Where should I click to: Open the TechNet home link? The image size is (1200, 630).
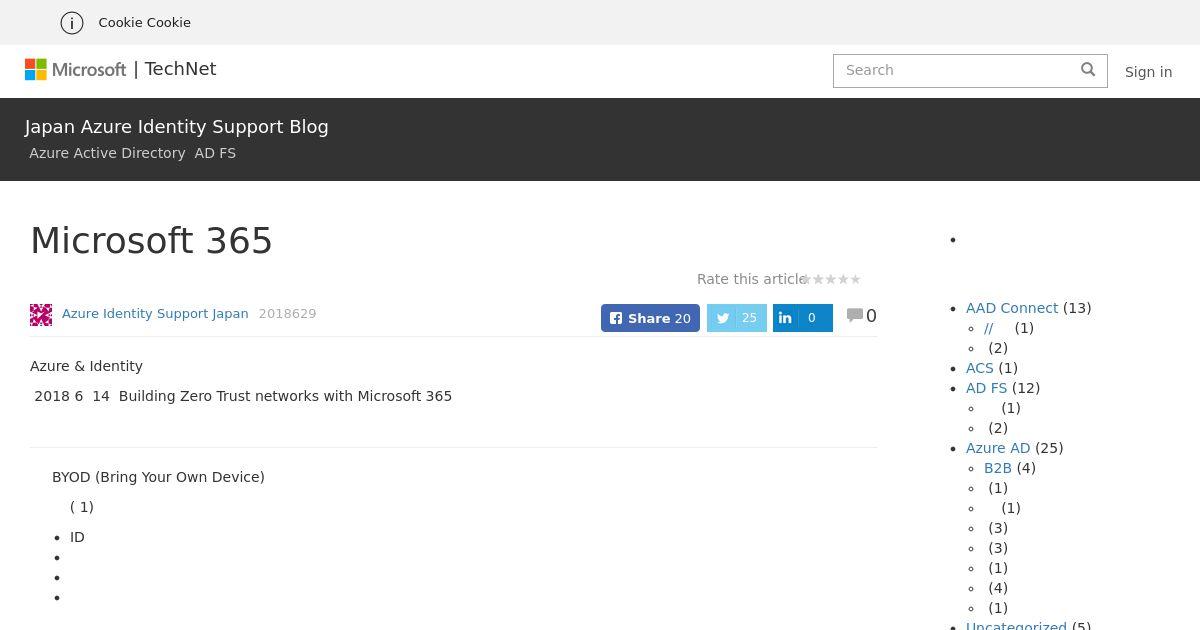(x=180, y=69)
